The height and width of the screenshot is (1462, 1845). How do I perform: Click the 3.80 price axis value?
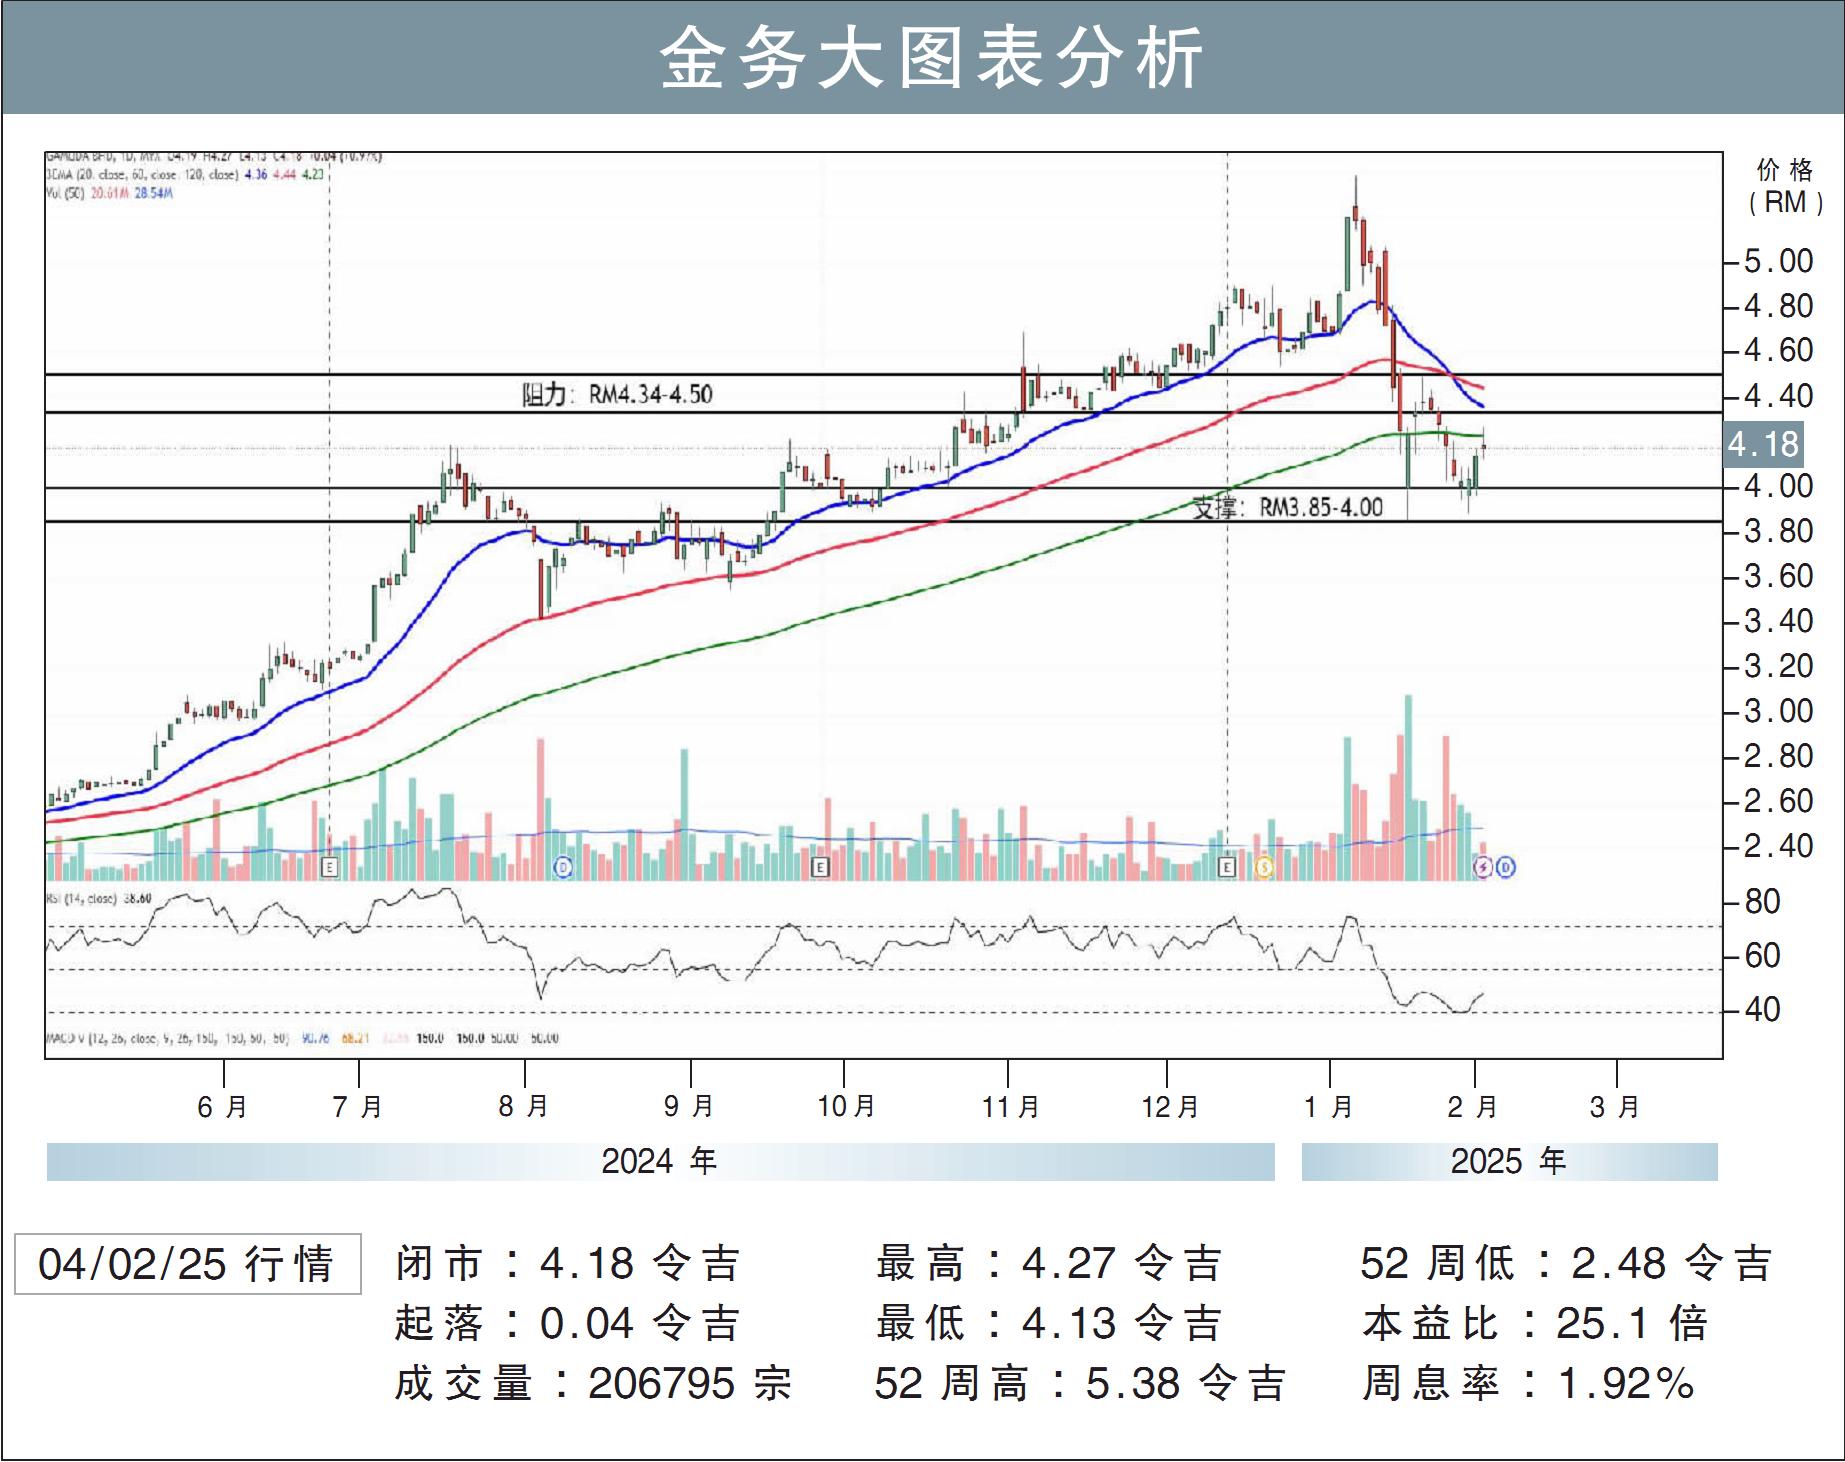(1778, 532)
